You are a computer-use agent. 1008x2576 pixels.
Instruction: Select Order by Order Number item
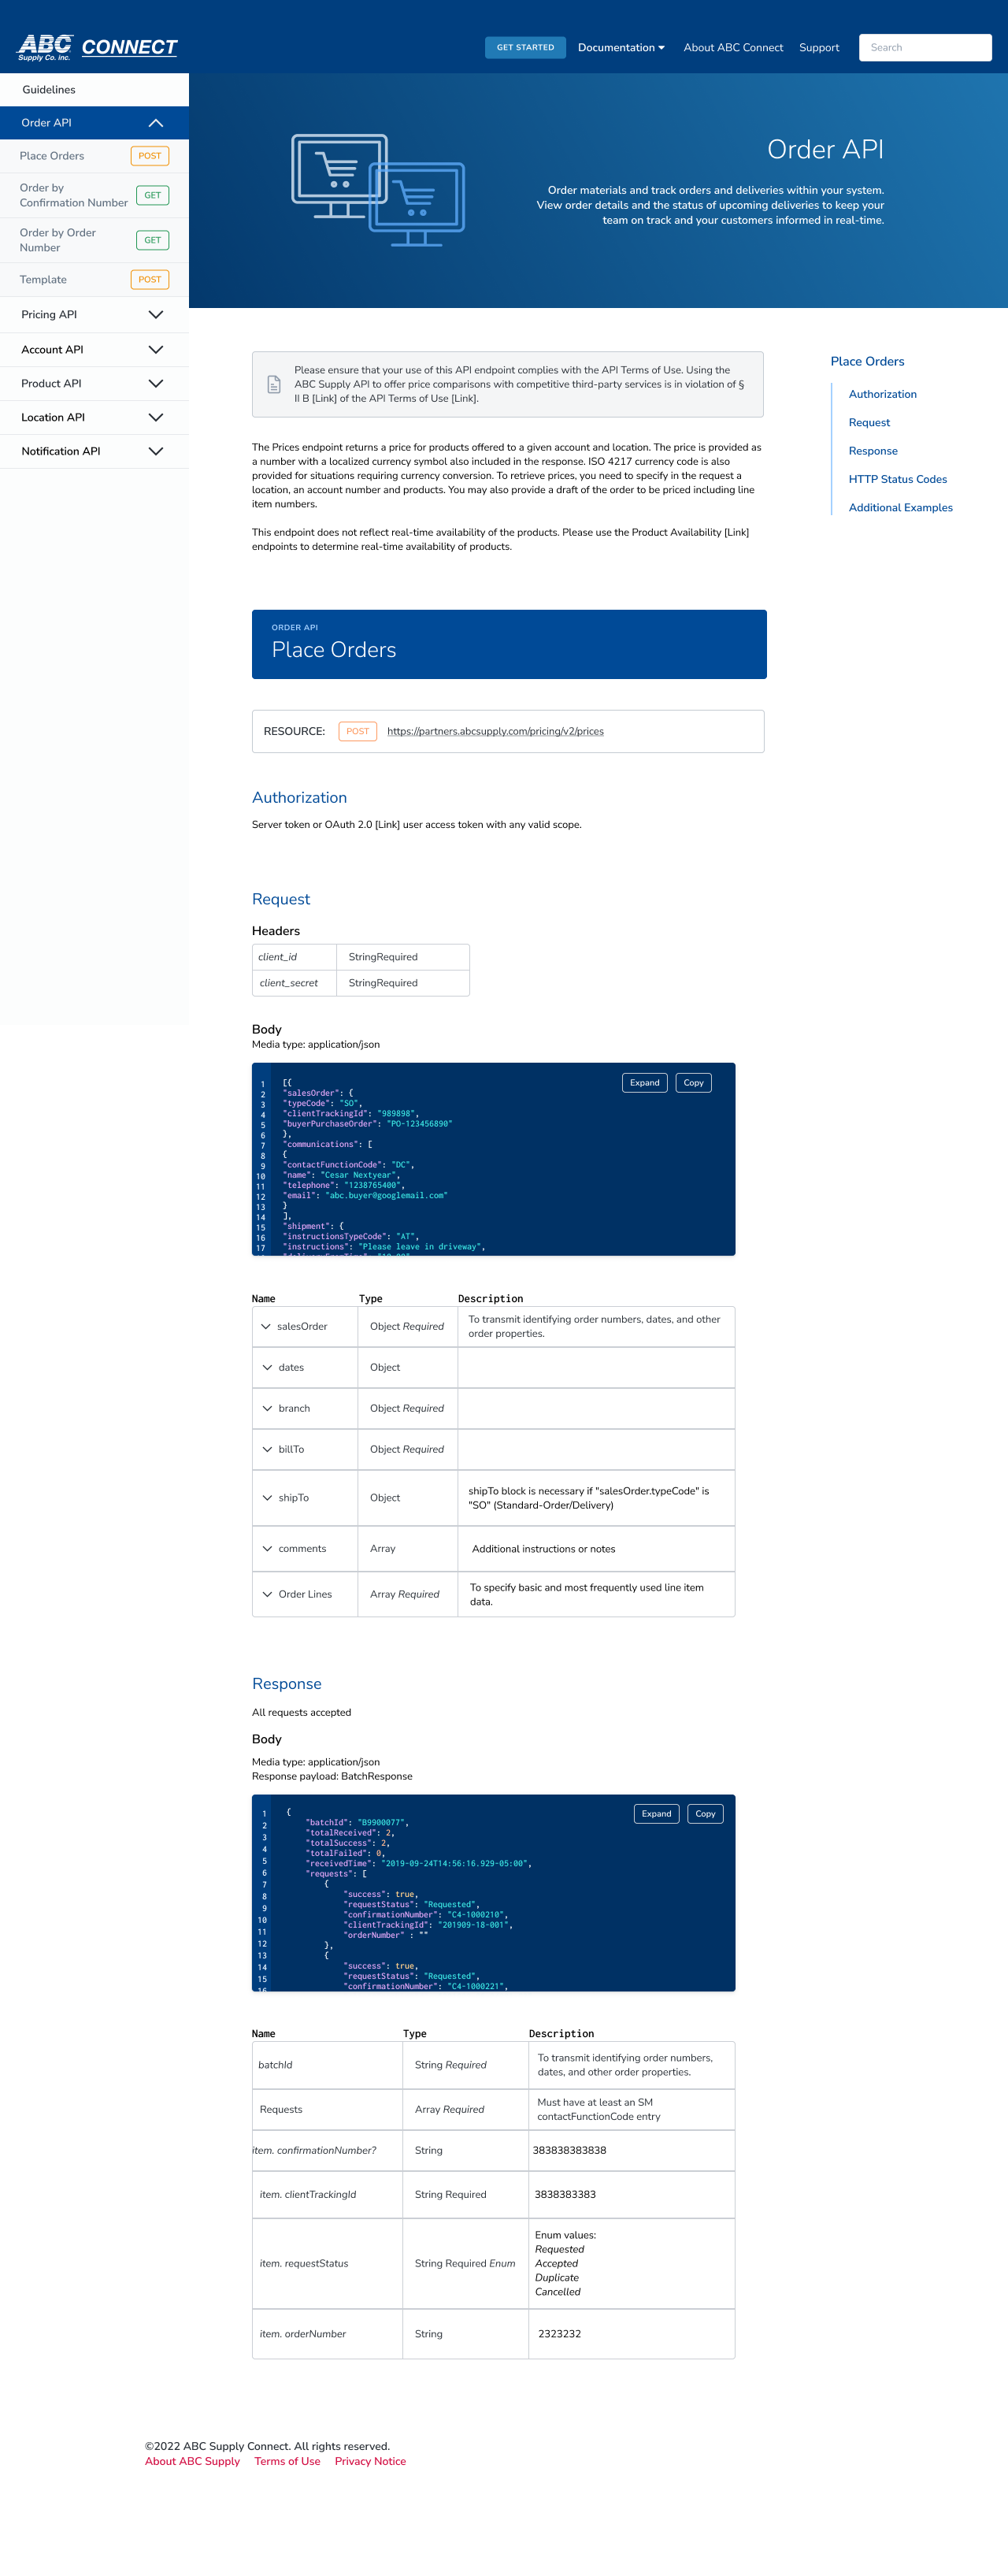(58, 240)
